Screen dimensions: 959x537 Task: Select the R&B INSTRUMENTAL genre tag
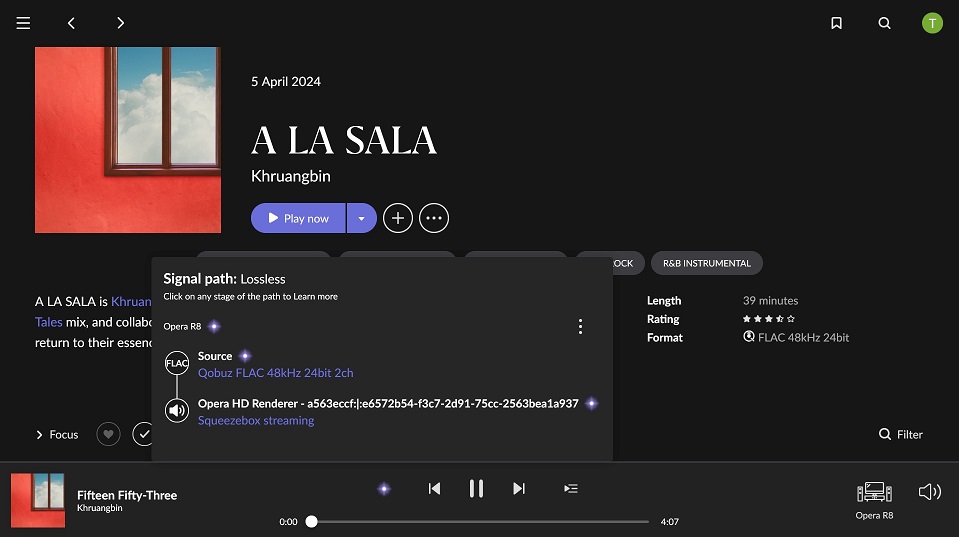[706, 263]
